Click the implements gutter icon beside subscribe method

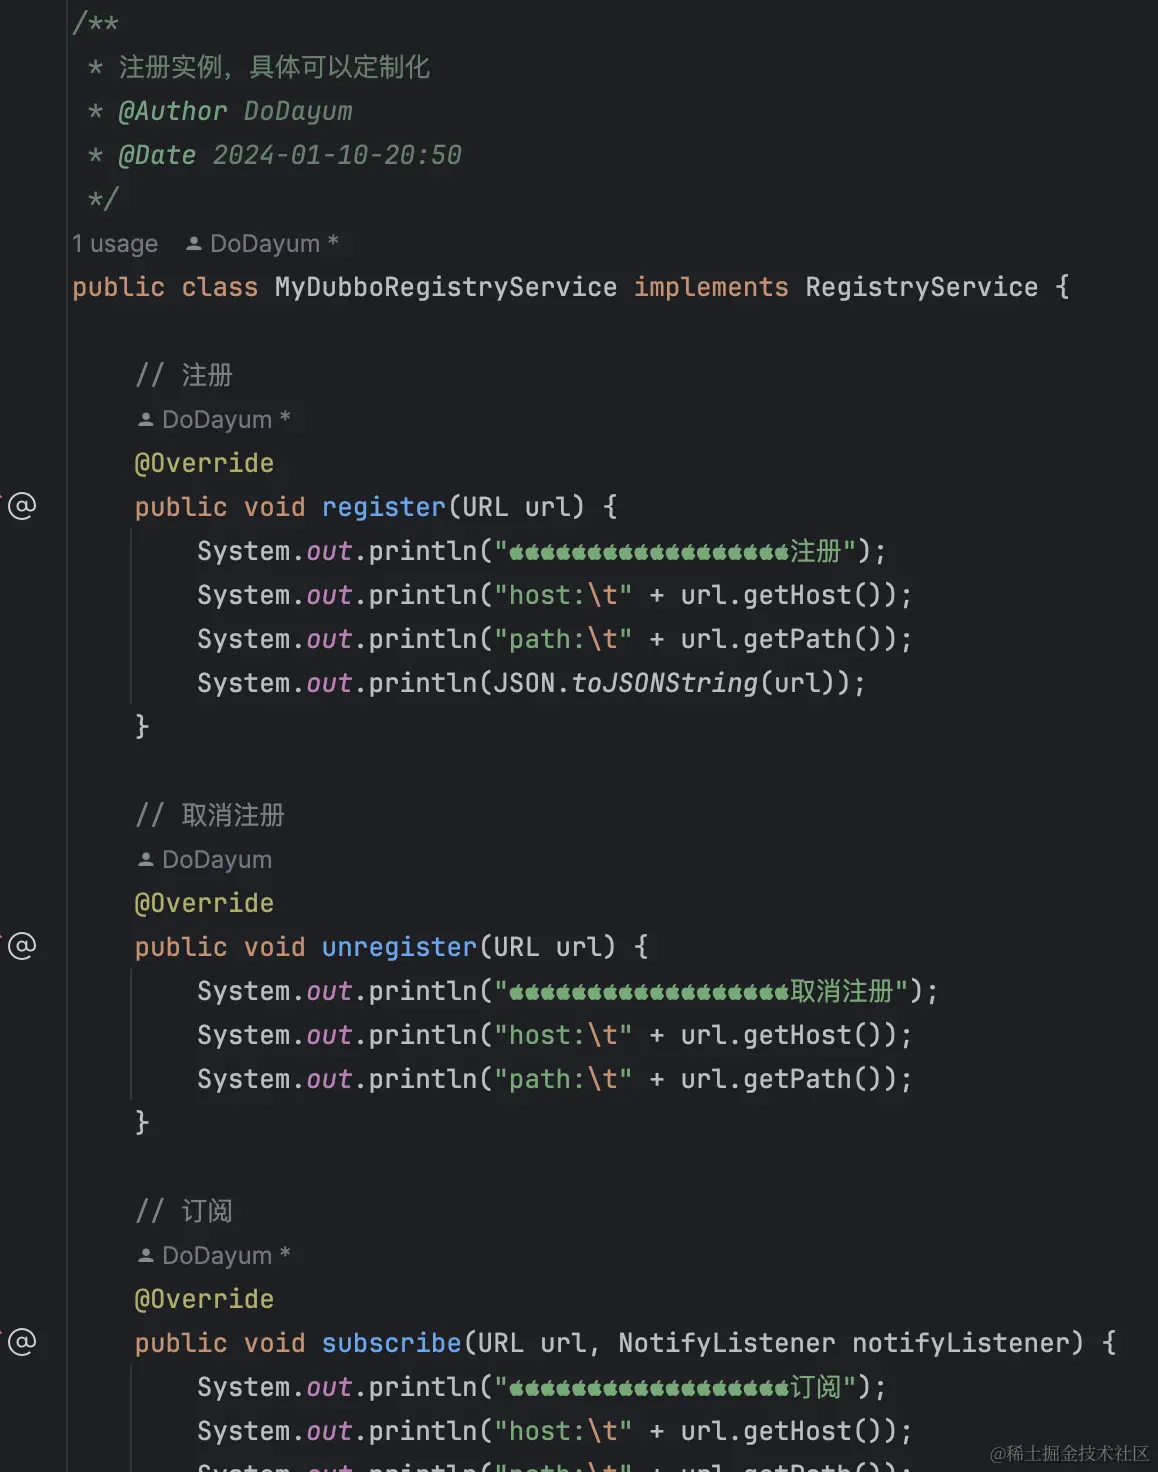22,1342
